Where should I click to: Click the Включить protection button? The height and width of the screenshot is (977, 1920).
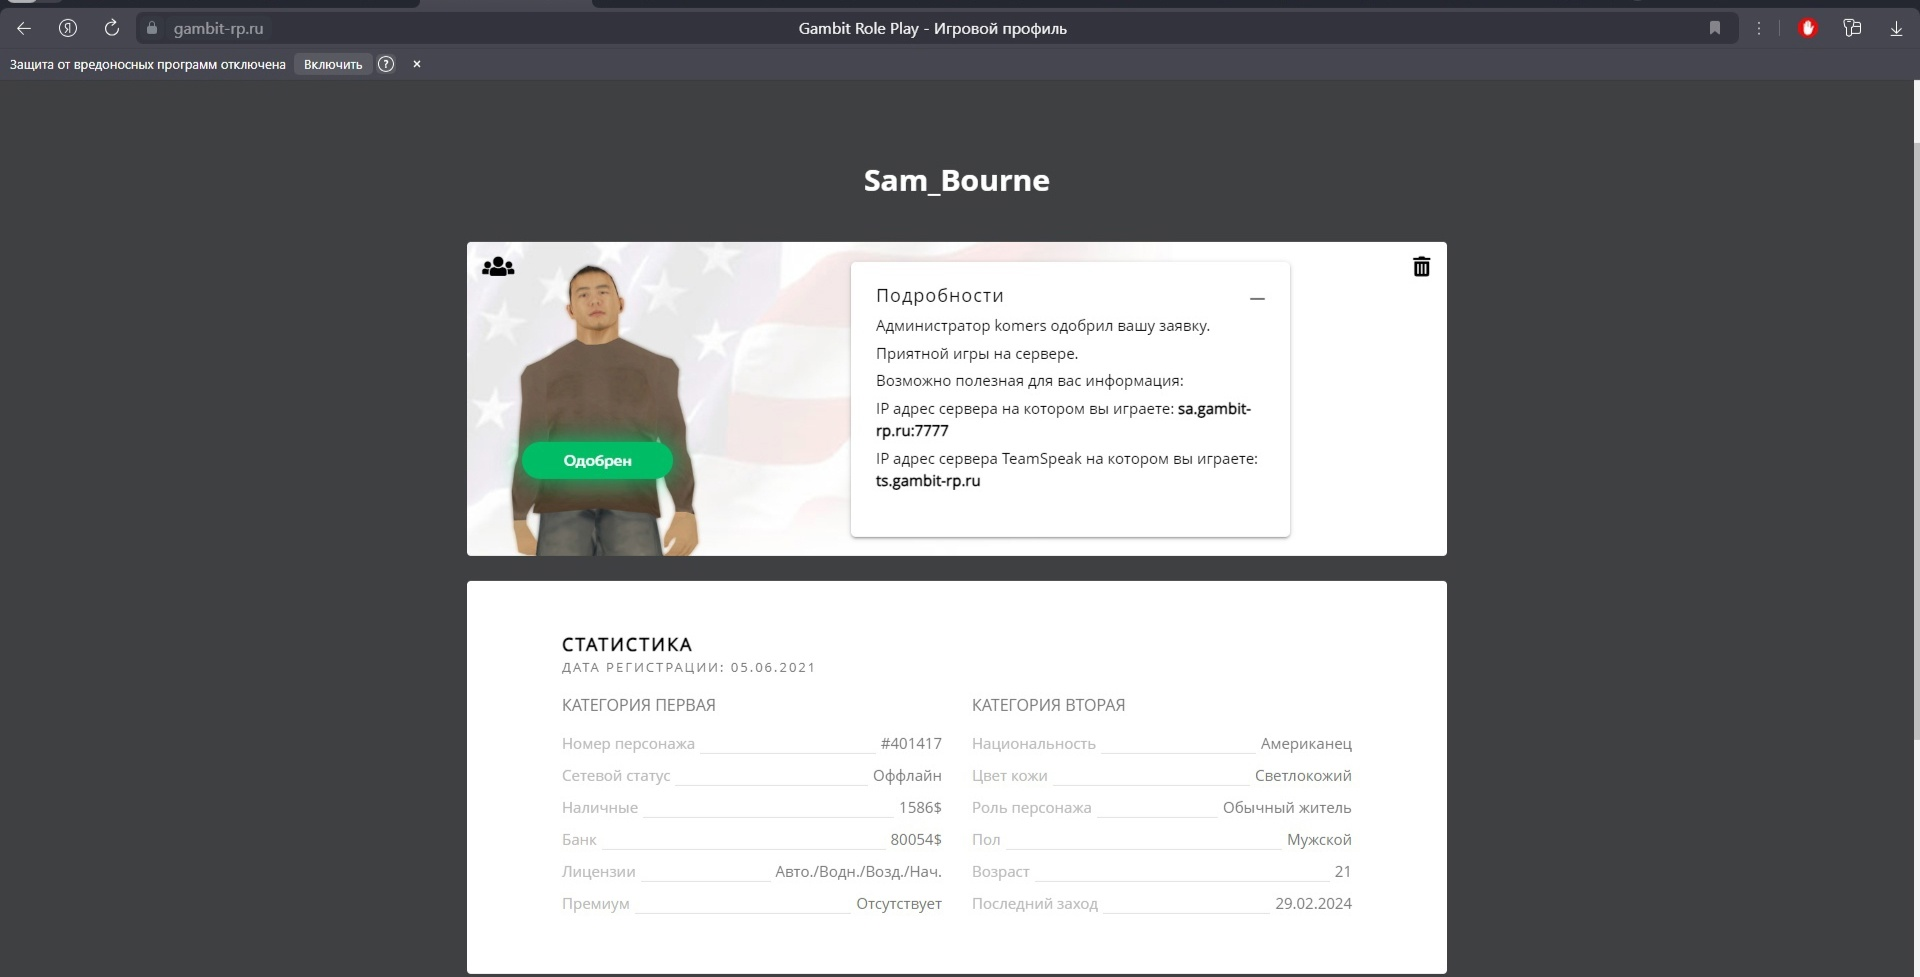(x=333, y=64)
